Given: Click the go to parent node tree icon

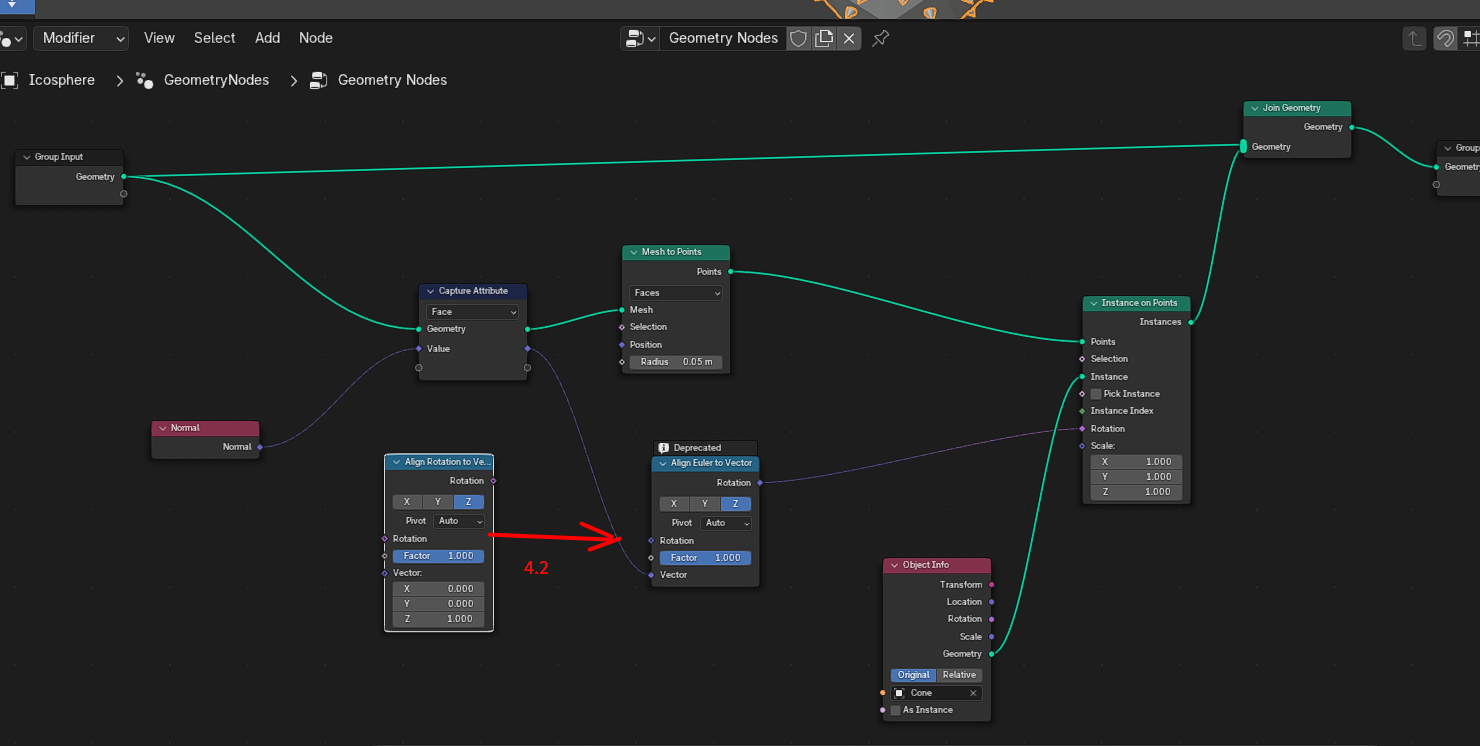Looking at the screenshot, I should [x=1414, y=38].
